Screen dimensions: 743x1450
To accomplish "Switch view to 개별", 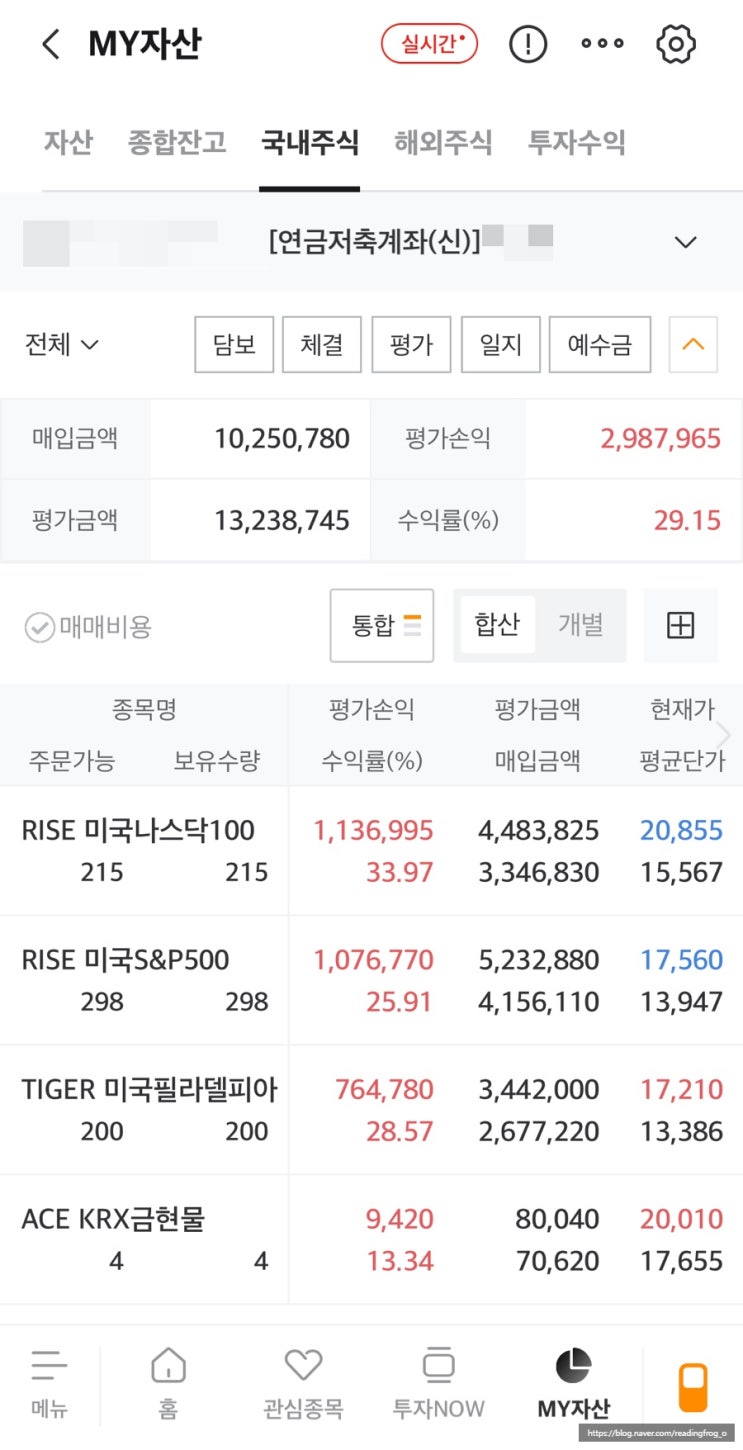I will [580, 626].
